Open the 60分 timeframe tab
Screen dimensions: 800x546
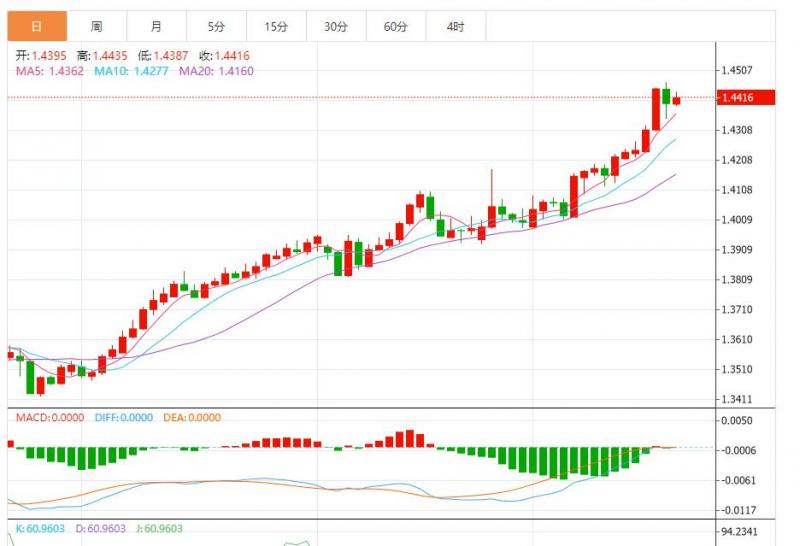pyautogui.click(x=395, y=26)
